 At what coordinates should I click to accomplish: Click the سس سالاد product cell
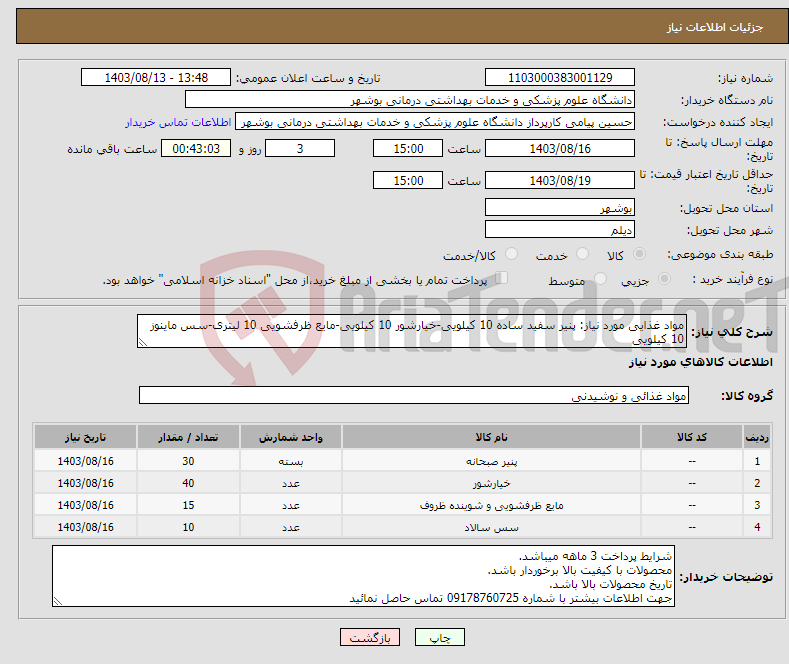tap(491, 527)
